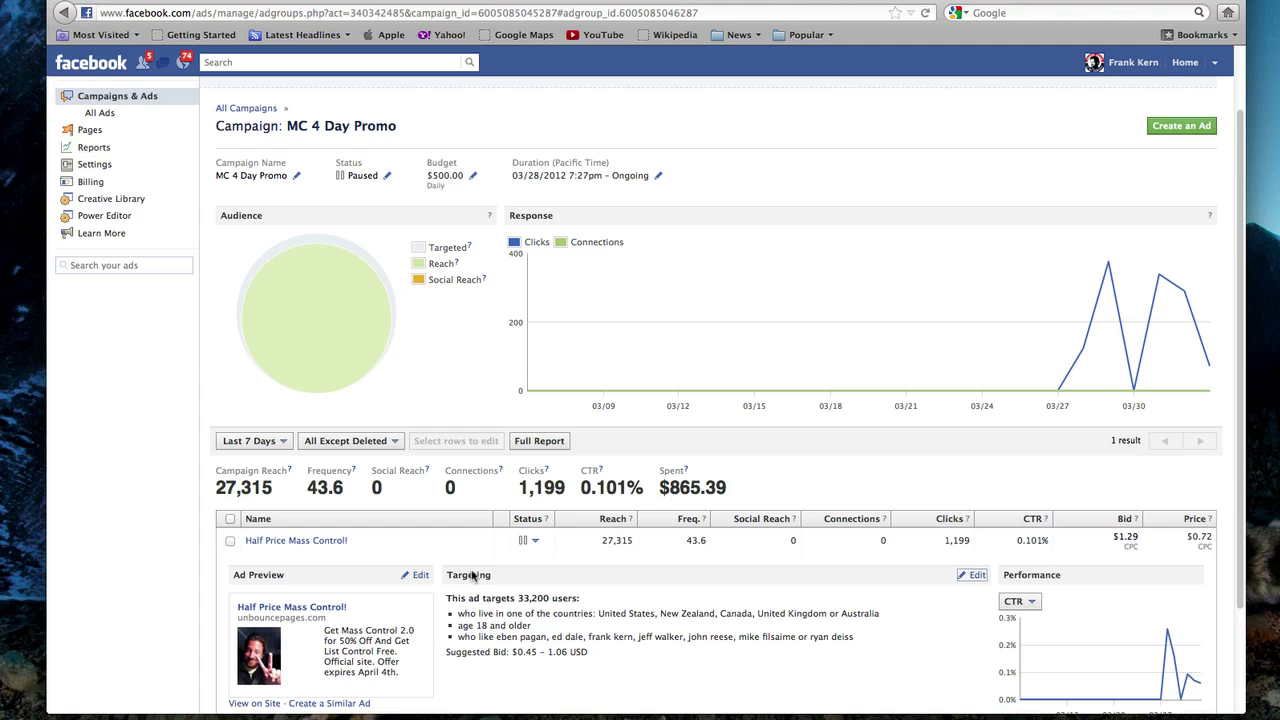1280x720 pixels.
Task: Tick the select-all checkbox in table header
Action: click(230, 519)
